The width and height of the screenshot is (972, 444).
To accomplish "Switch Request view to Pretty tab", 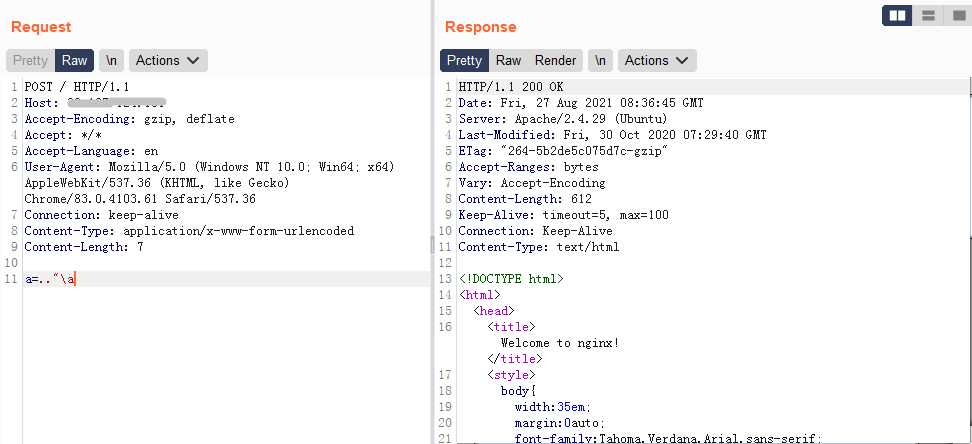I will tap(30, 60).
